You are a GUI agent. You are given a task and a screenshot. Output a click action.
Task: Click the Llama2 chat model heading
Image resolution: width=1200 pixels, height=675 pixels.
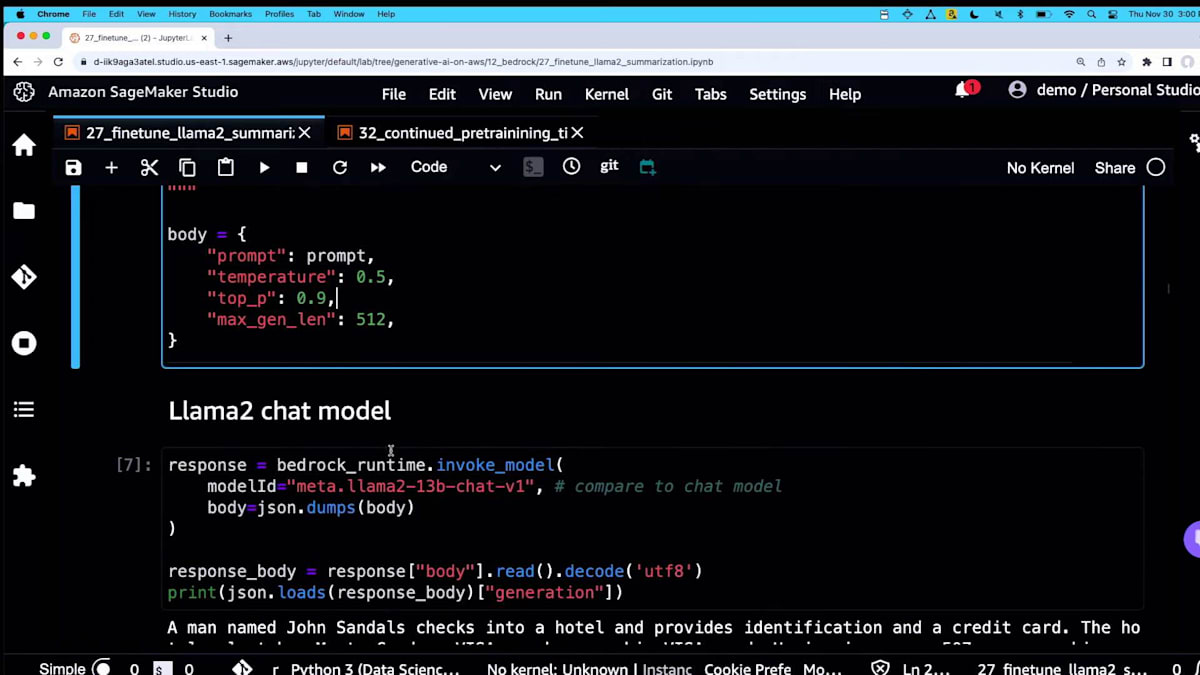[279, 410]
